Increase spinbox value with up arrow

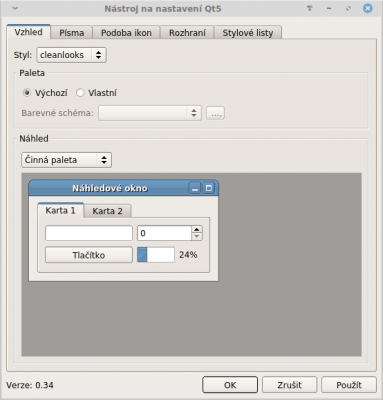[x=197, y=229]
